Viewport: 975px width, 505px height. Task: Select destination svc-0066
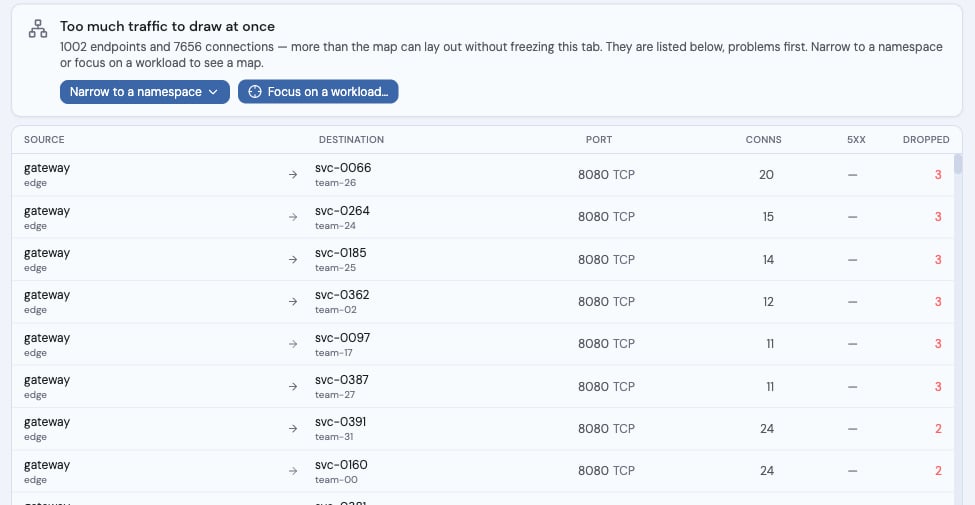(343, 168)
